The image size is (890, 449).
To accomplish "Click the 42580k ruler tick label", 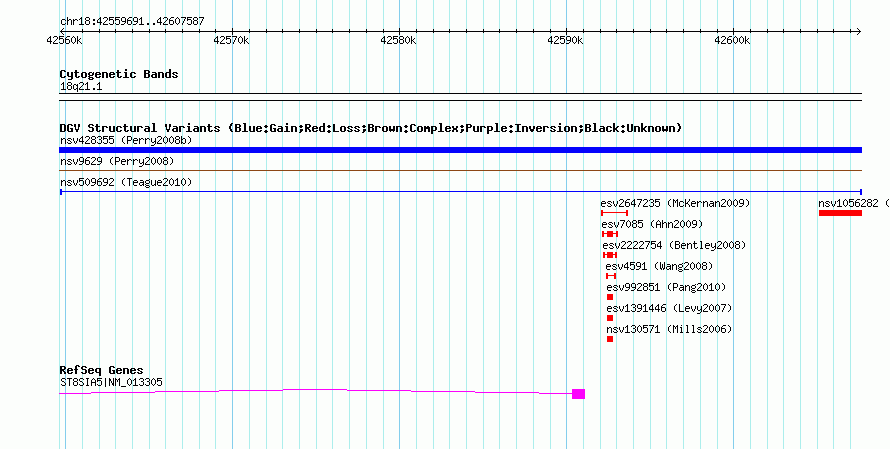I will pos(398,40).
